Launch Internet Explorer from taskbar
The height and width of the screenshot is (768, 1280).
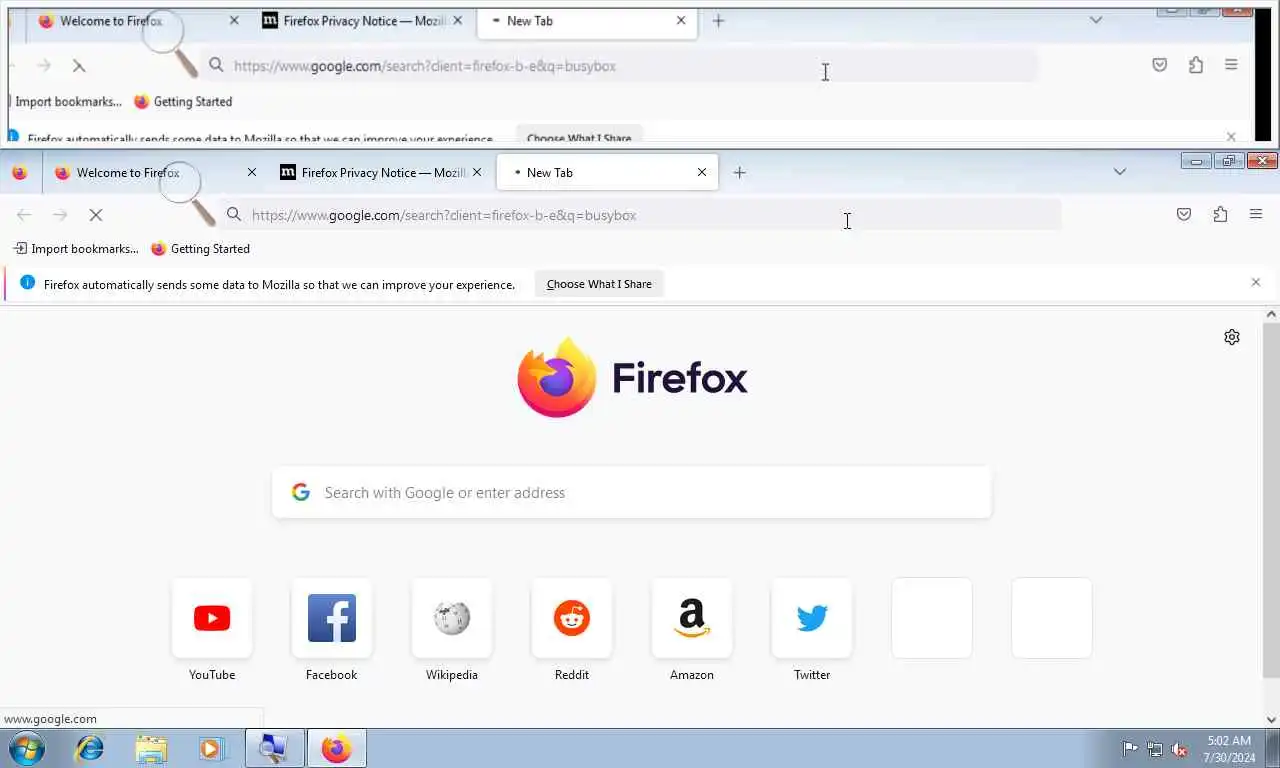point(90,748)
